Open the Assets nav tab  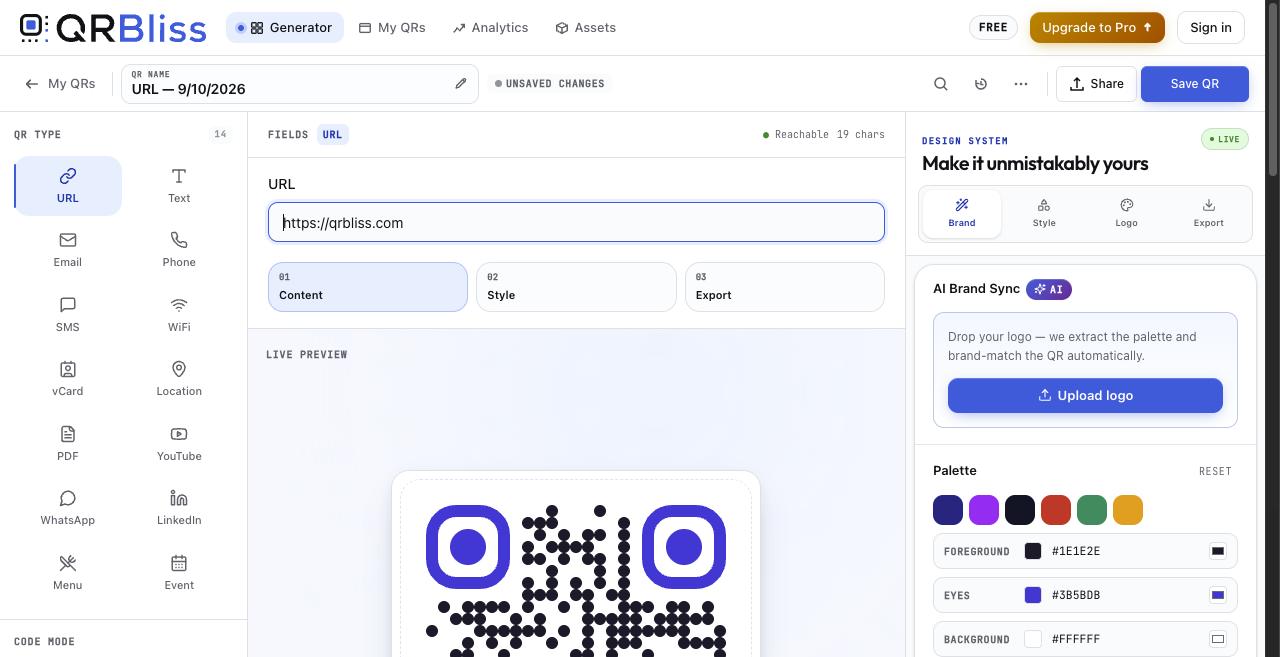[586, 28]
